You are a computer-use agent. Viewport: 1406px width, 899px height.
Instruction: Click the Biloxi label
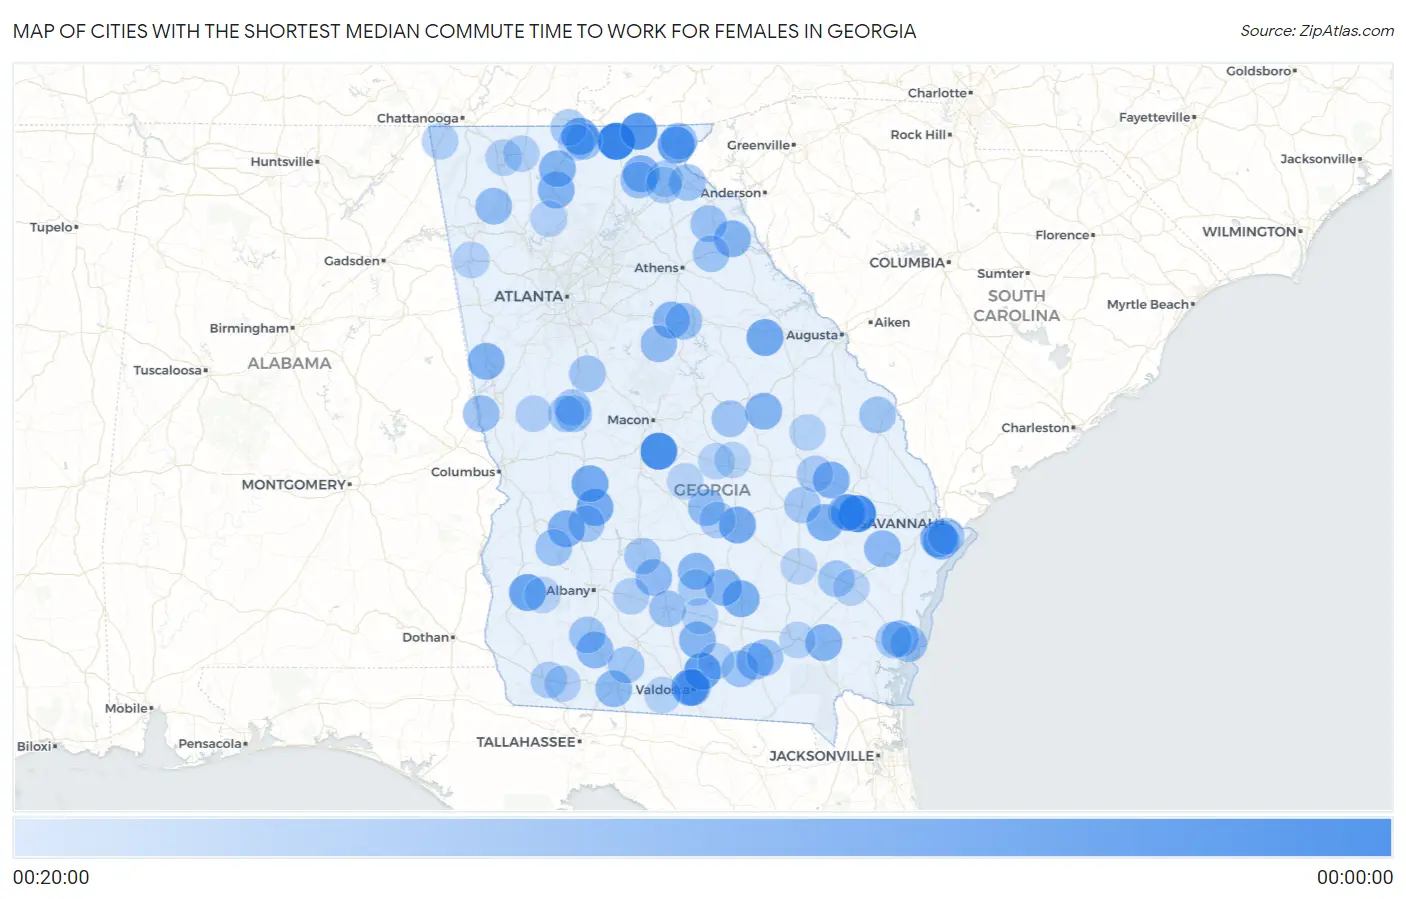[x=34, y=747]
